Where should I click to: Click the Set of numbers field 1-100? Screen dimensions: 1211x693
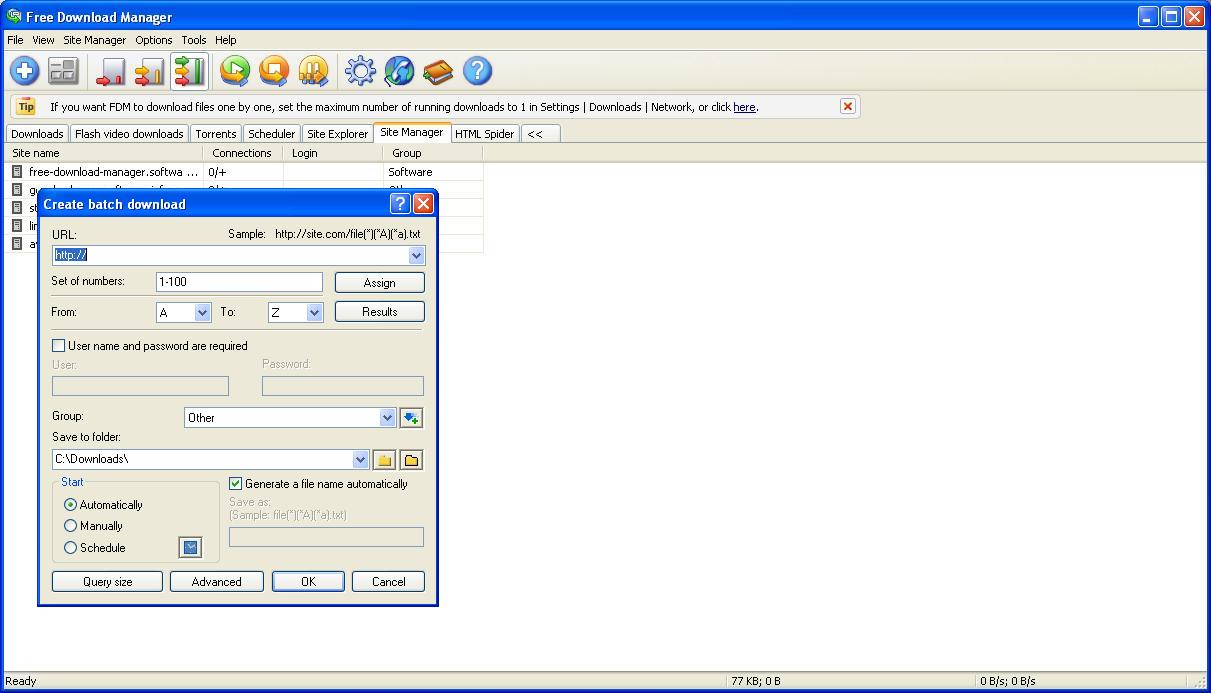pos(239,283)
